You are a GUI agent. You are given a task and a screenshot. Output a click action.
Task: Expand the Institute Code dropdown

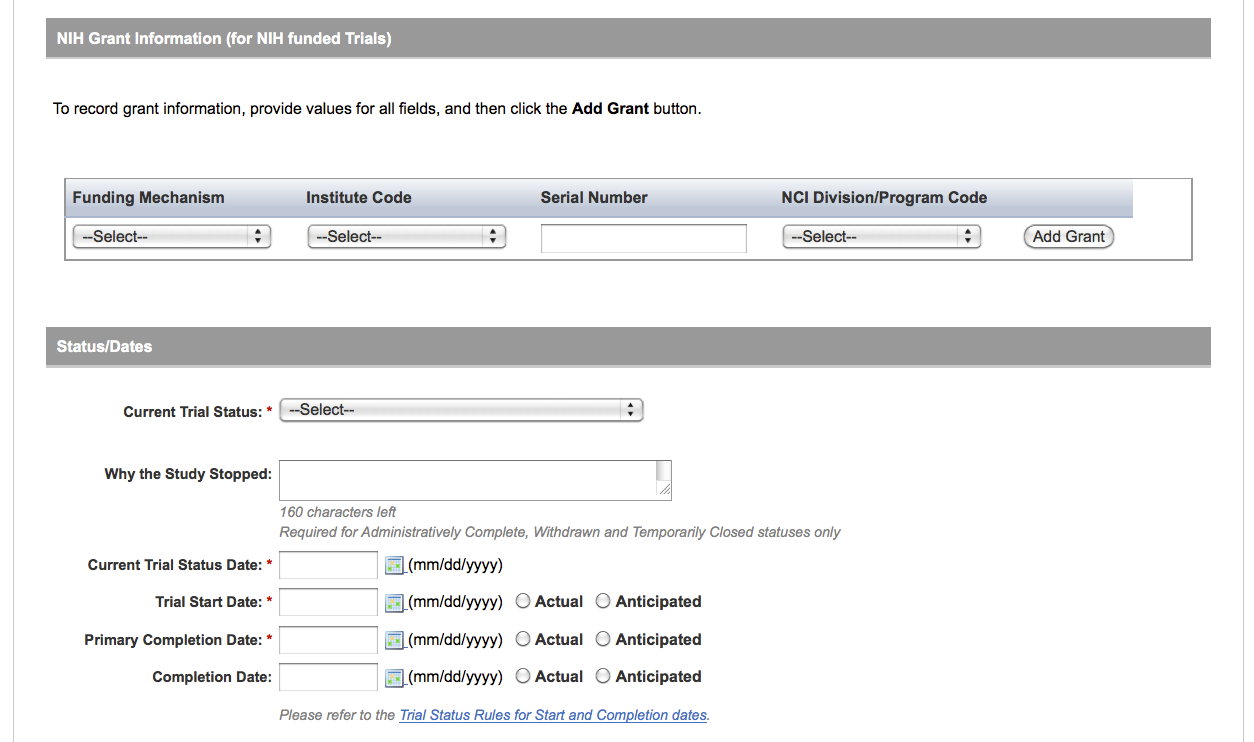tap(406, 237)
